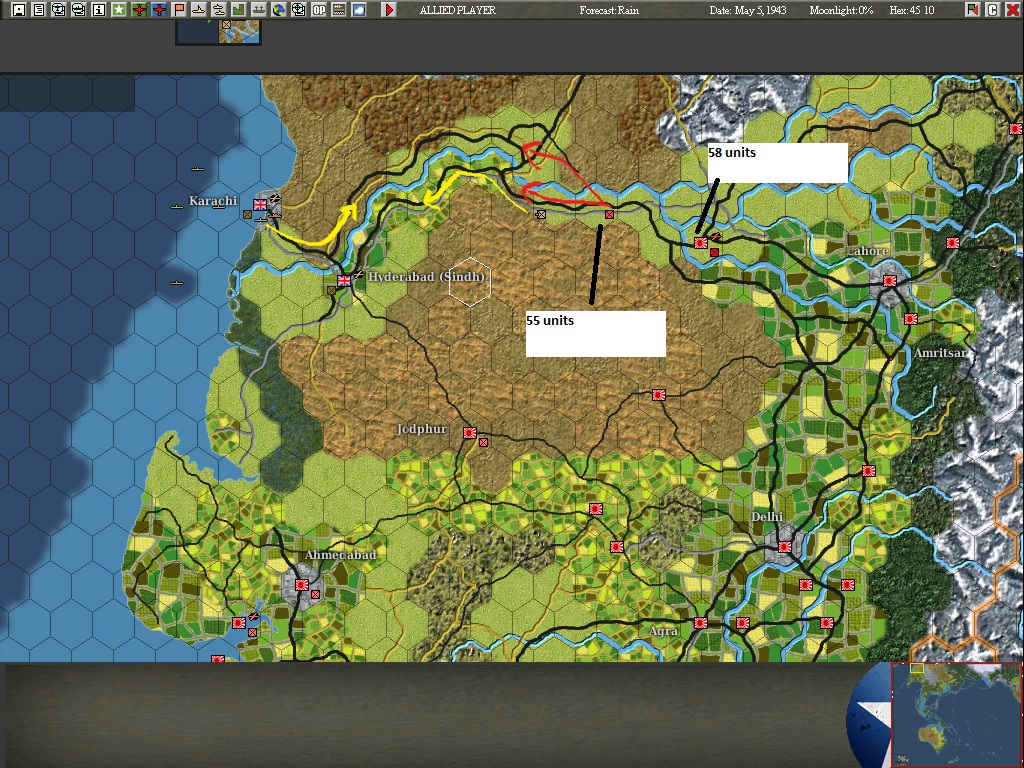Click the world mini-map in bottom right

[x=956, y=714]
